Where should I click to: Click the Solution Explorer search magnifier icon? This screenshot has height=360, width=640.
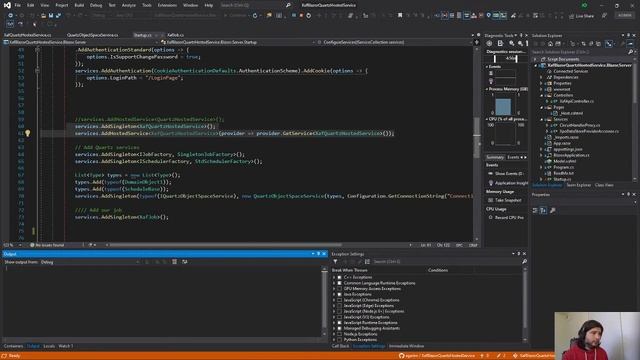click(631, 52)
